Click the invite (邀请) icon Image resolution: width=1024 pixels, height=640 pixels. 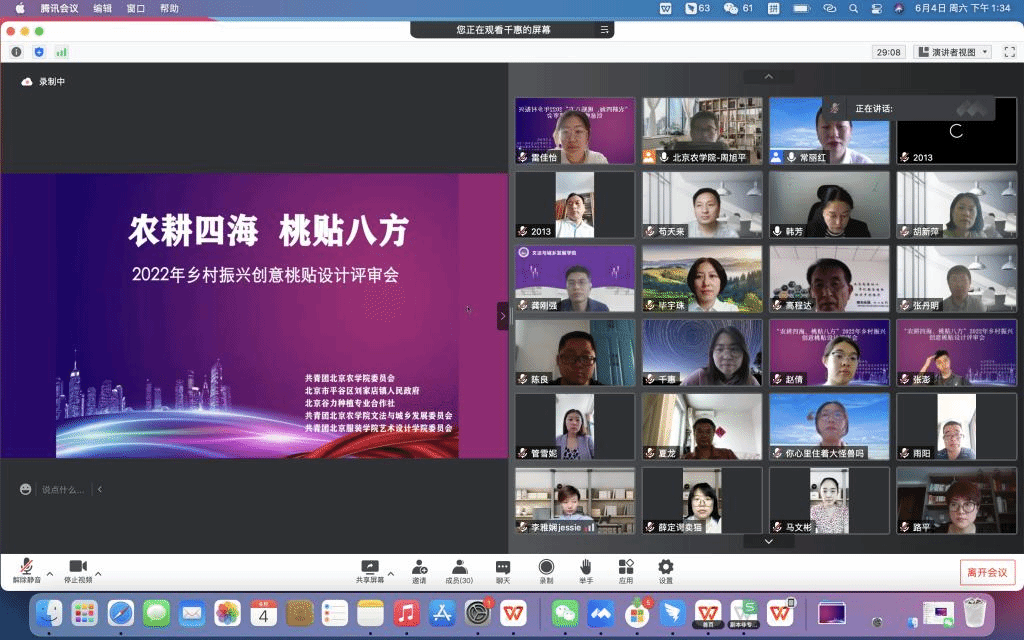pyautogui.click(x=419, y=567)
